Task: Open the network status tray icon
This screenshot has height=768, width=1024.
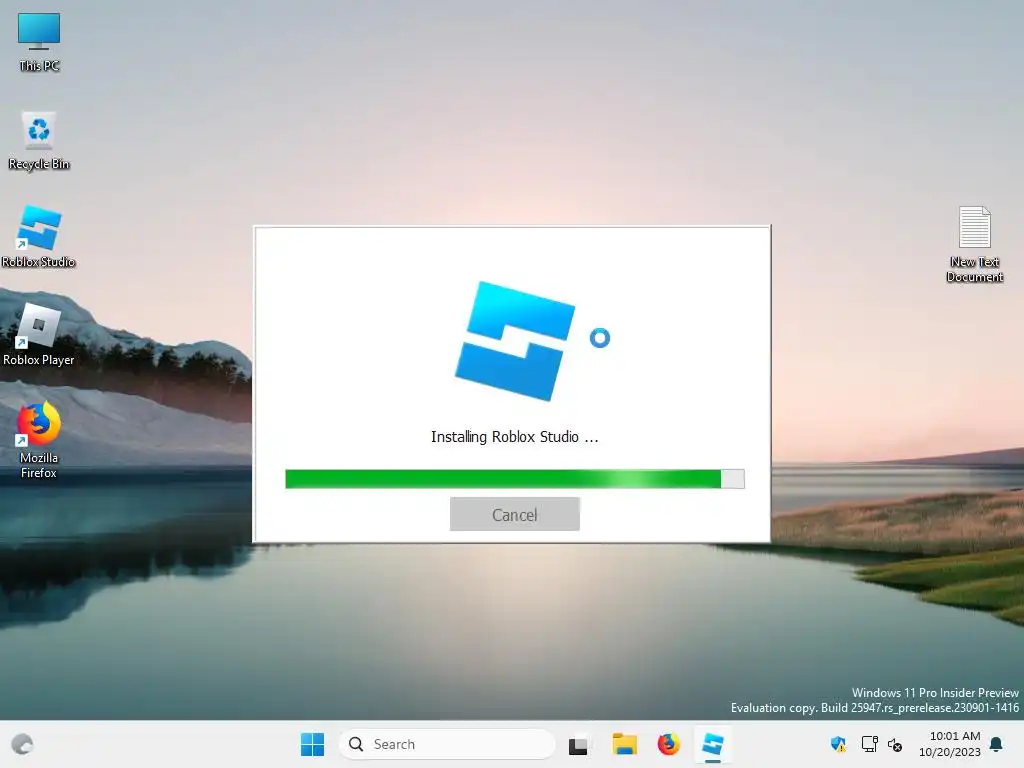Action: pyautogui.click(x=869, y=744)
